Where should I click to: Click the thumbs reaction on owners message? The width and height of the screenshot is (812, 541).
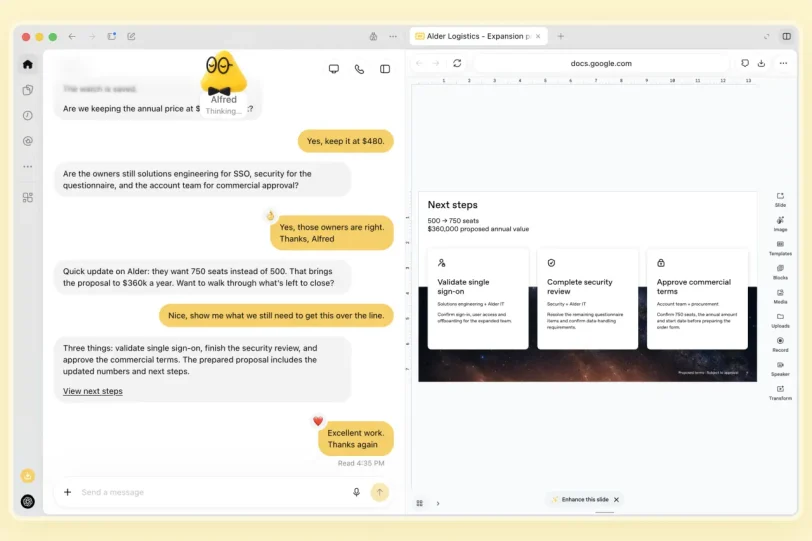[x=270, y=216]
